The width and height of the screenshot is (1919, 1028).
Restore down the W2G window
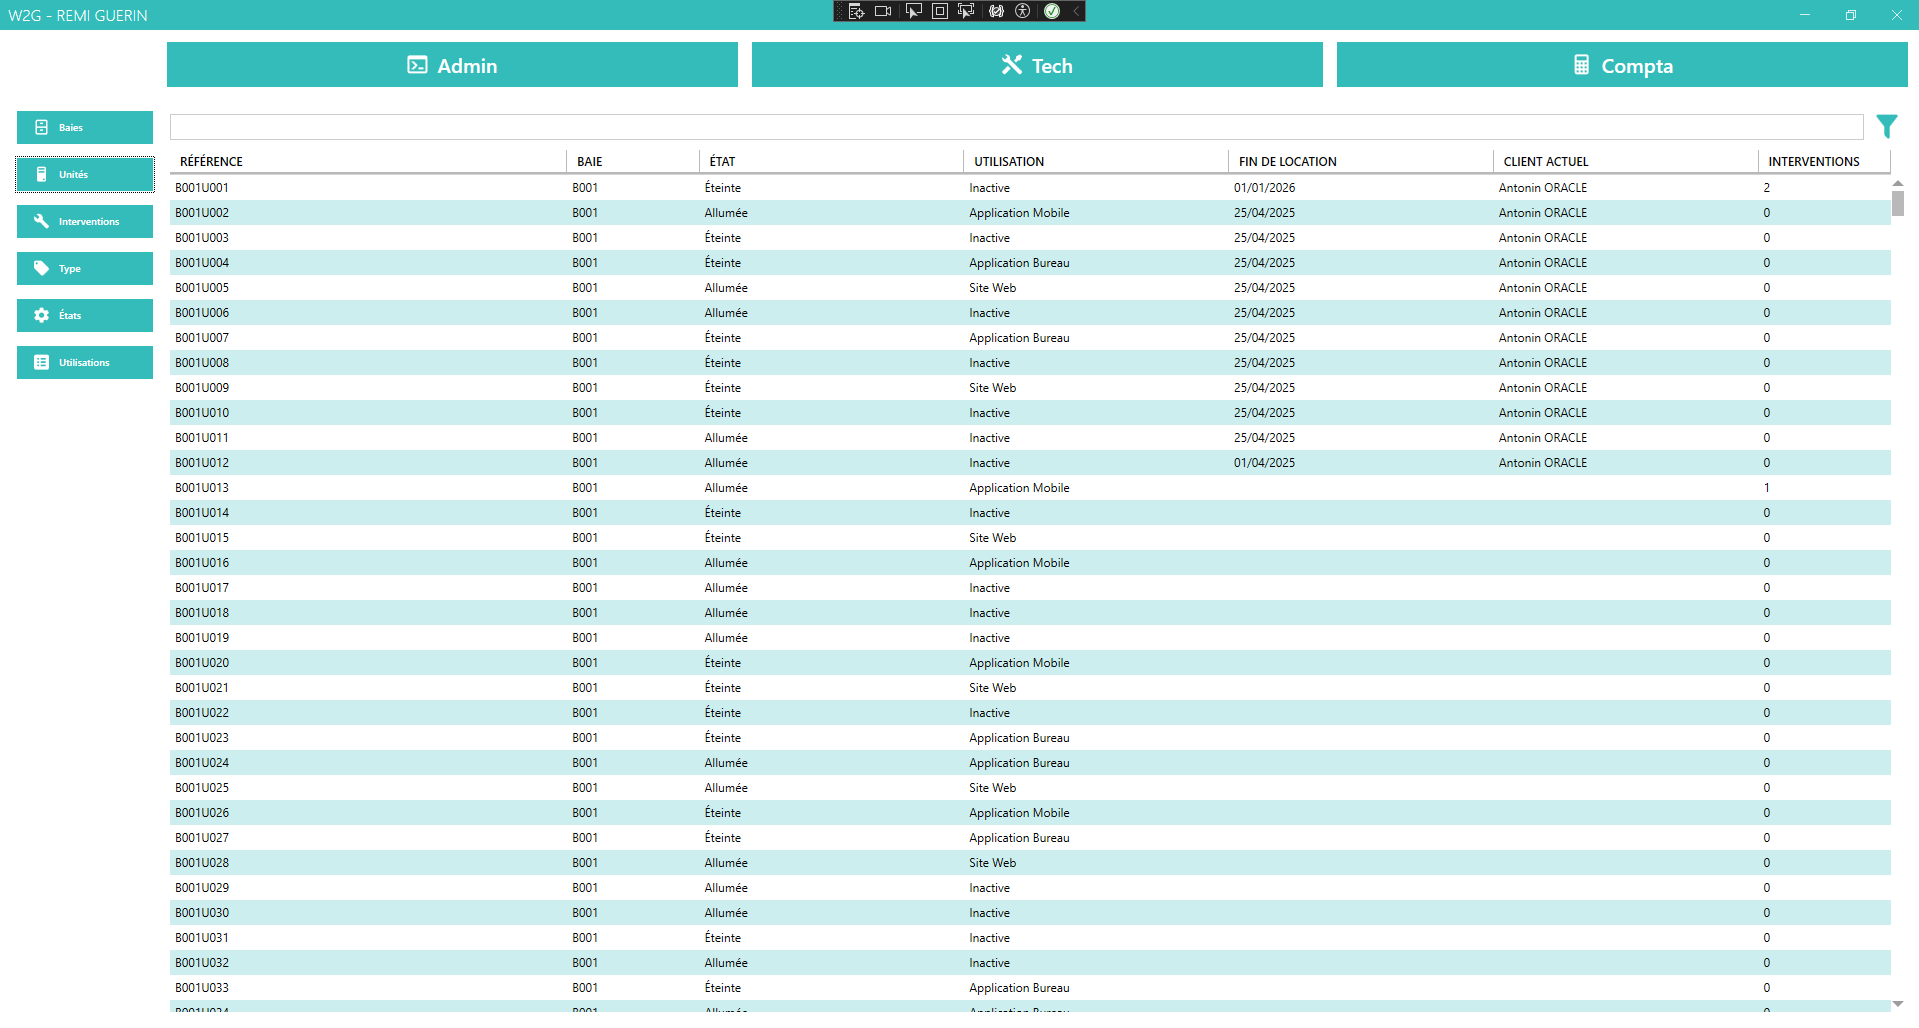1851,15
